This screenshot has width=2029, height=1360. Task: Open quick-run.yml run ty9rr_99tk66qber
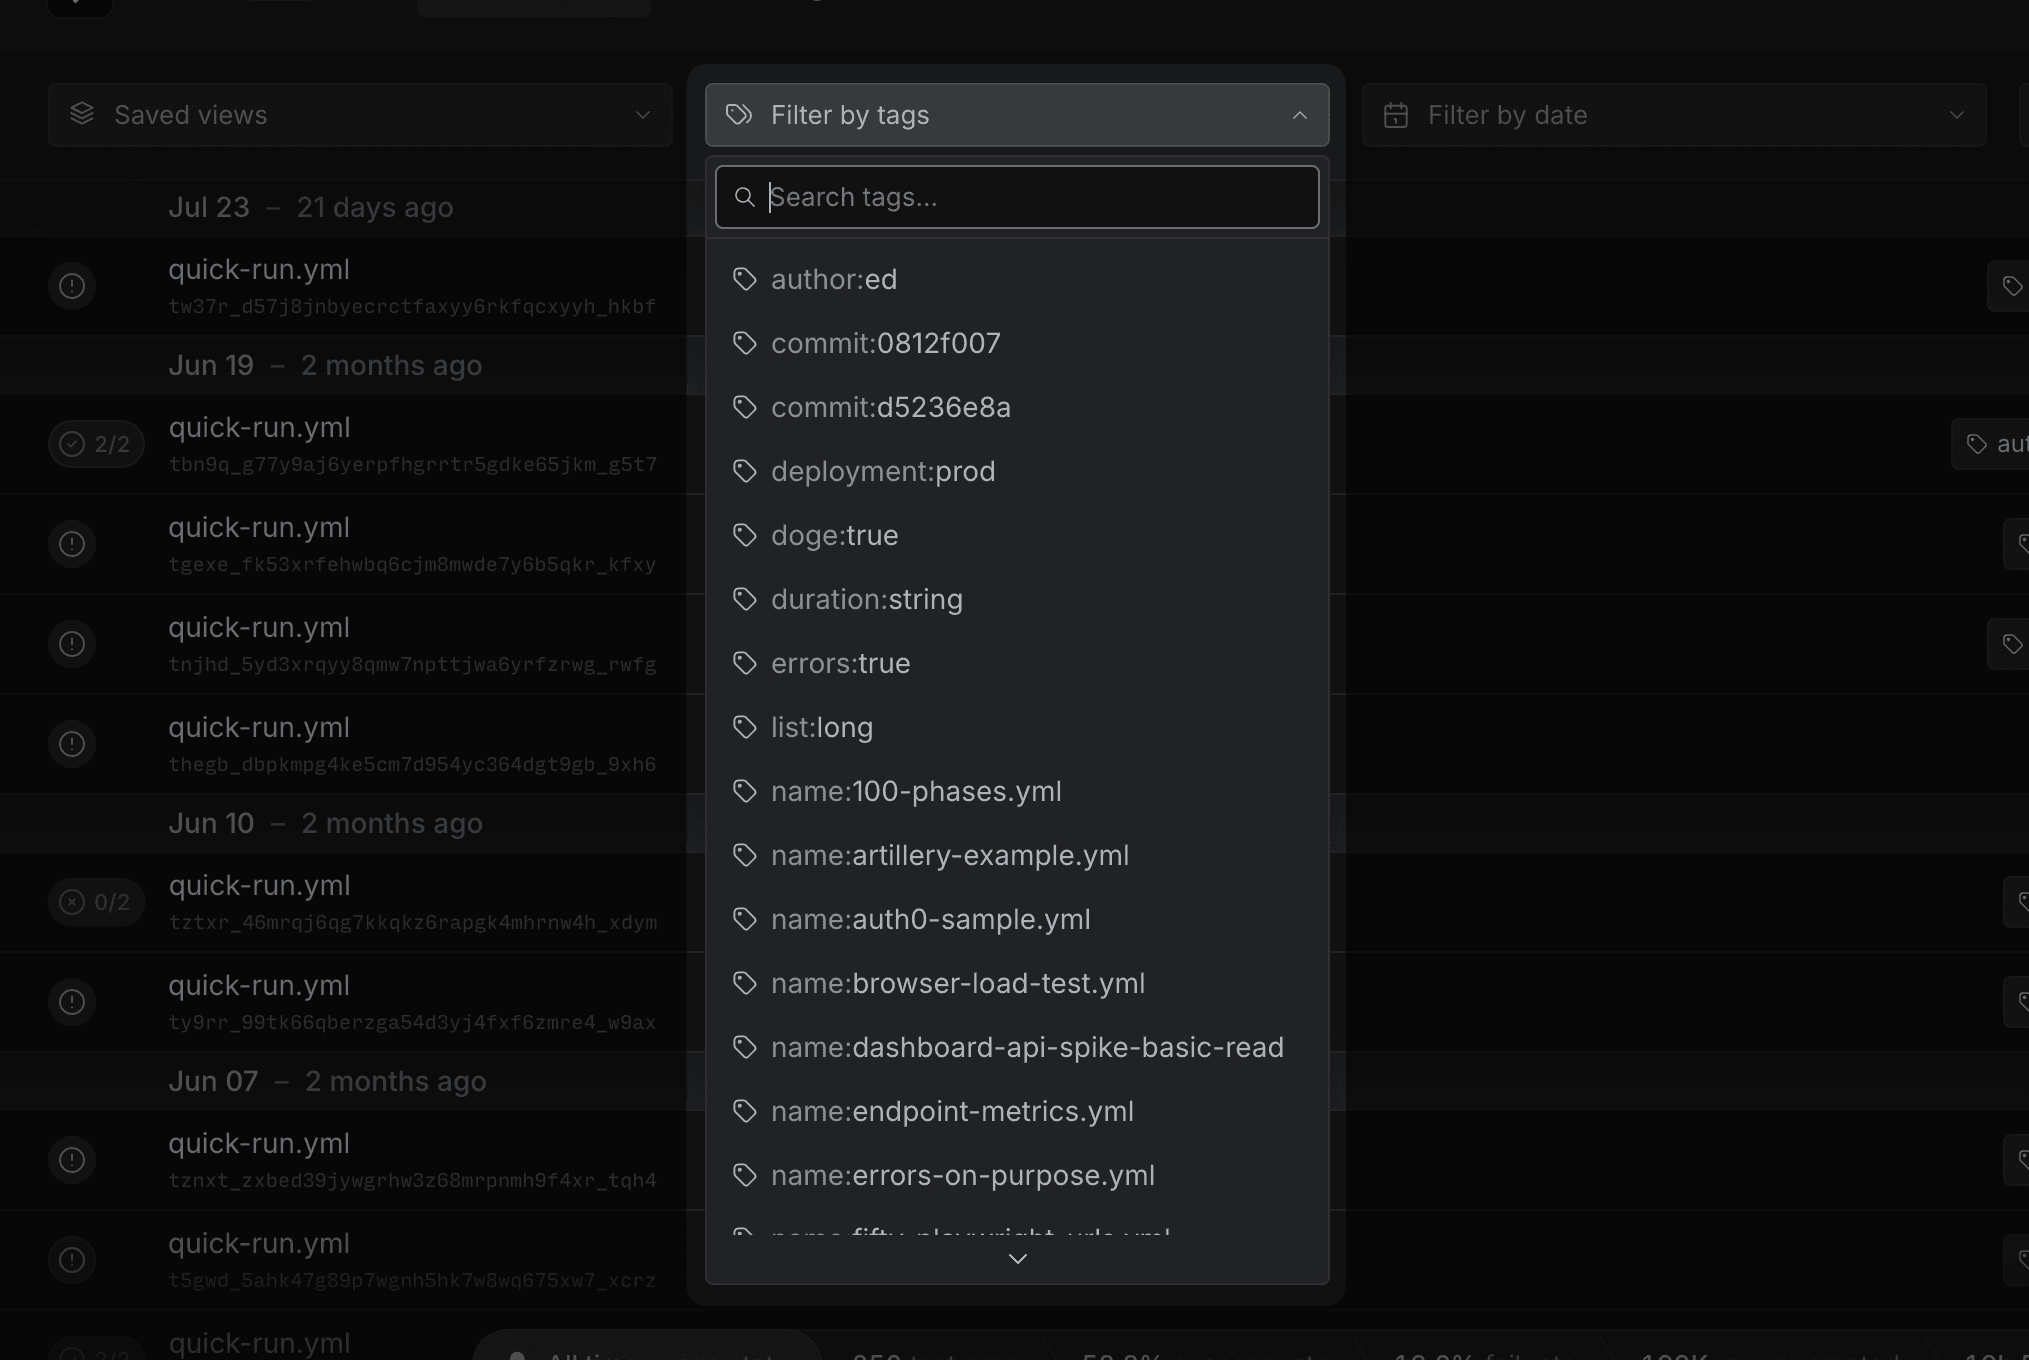pos(259,986)
